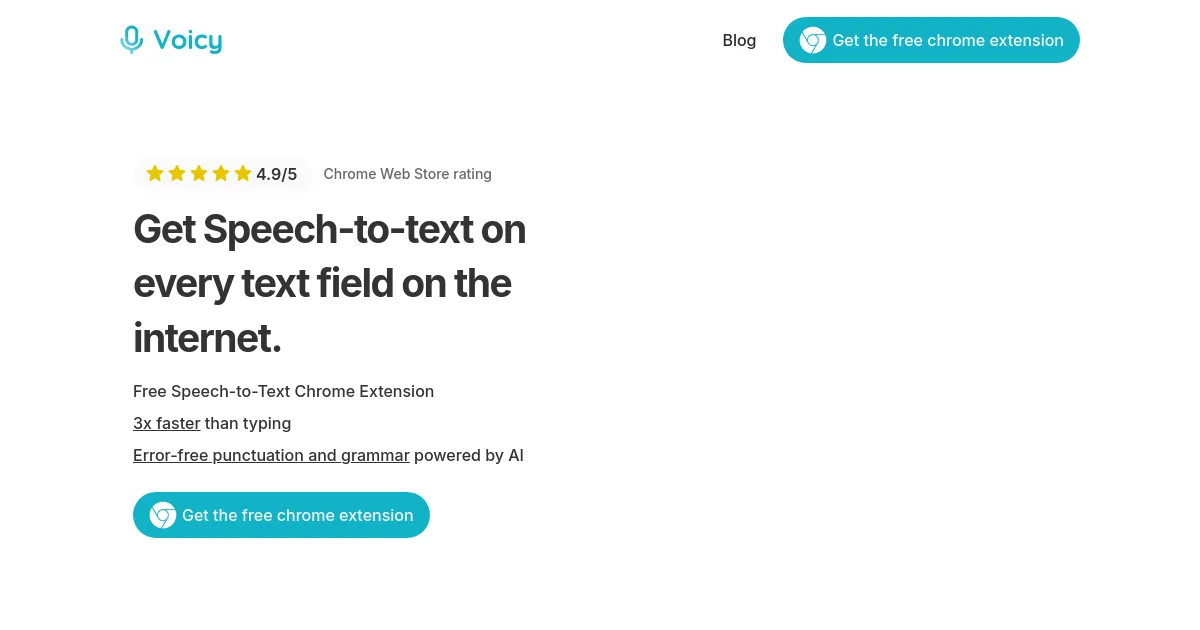
Task: Open the Blog page from navigation
Action: (739, 40)
